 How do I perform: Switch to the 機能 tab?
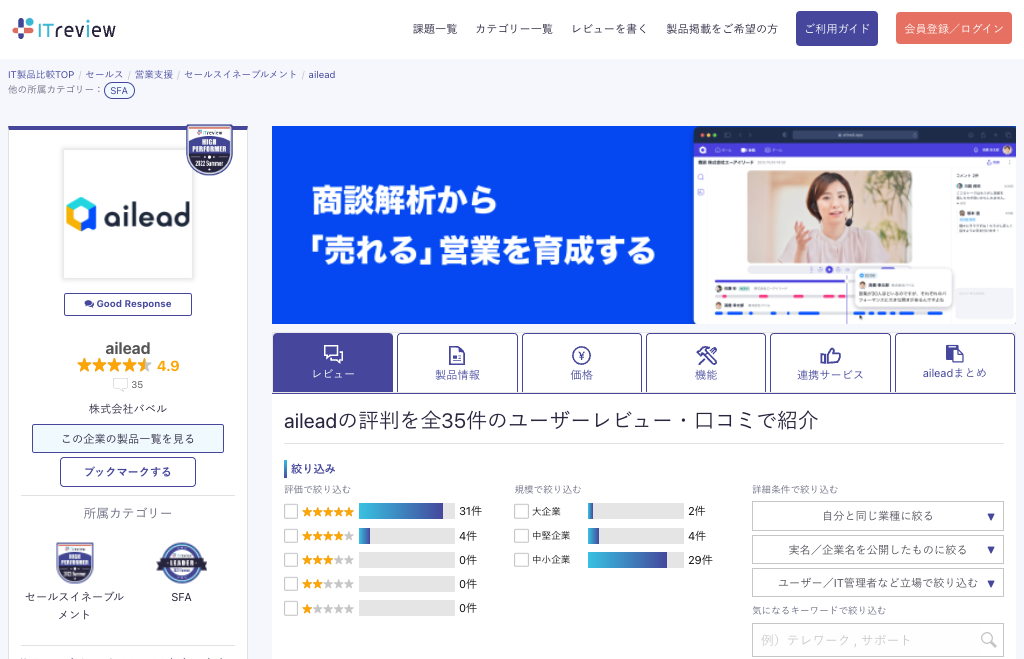tap(706, 362)
